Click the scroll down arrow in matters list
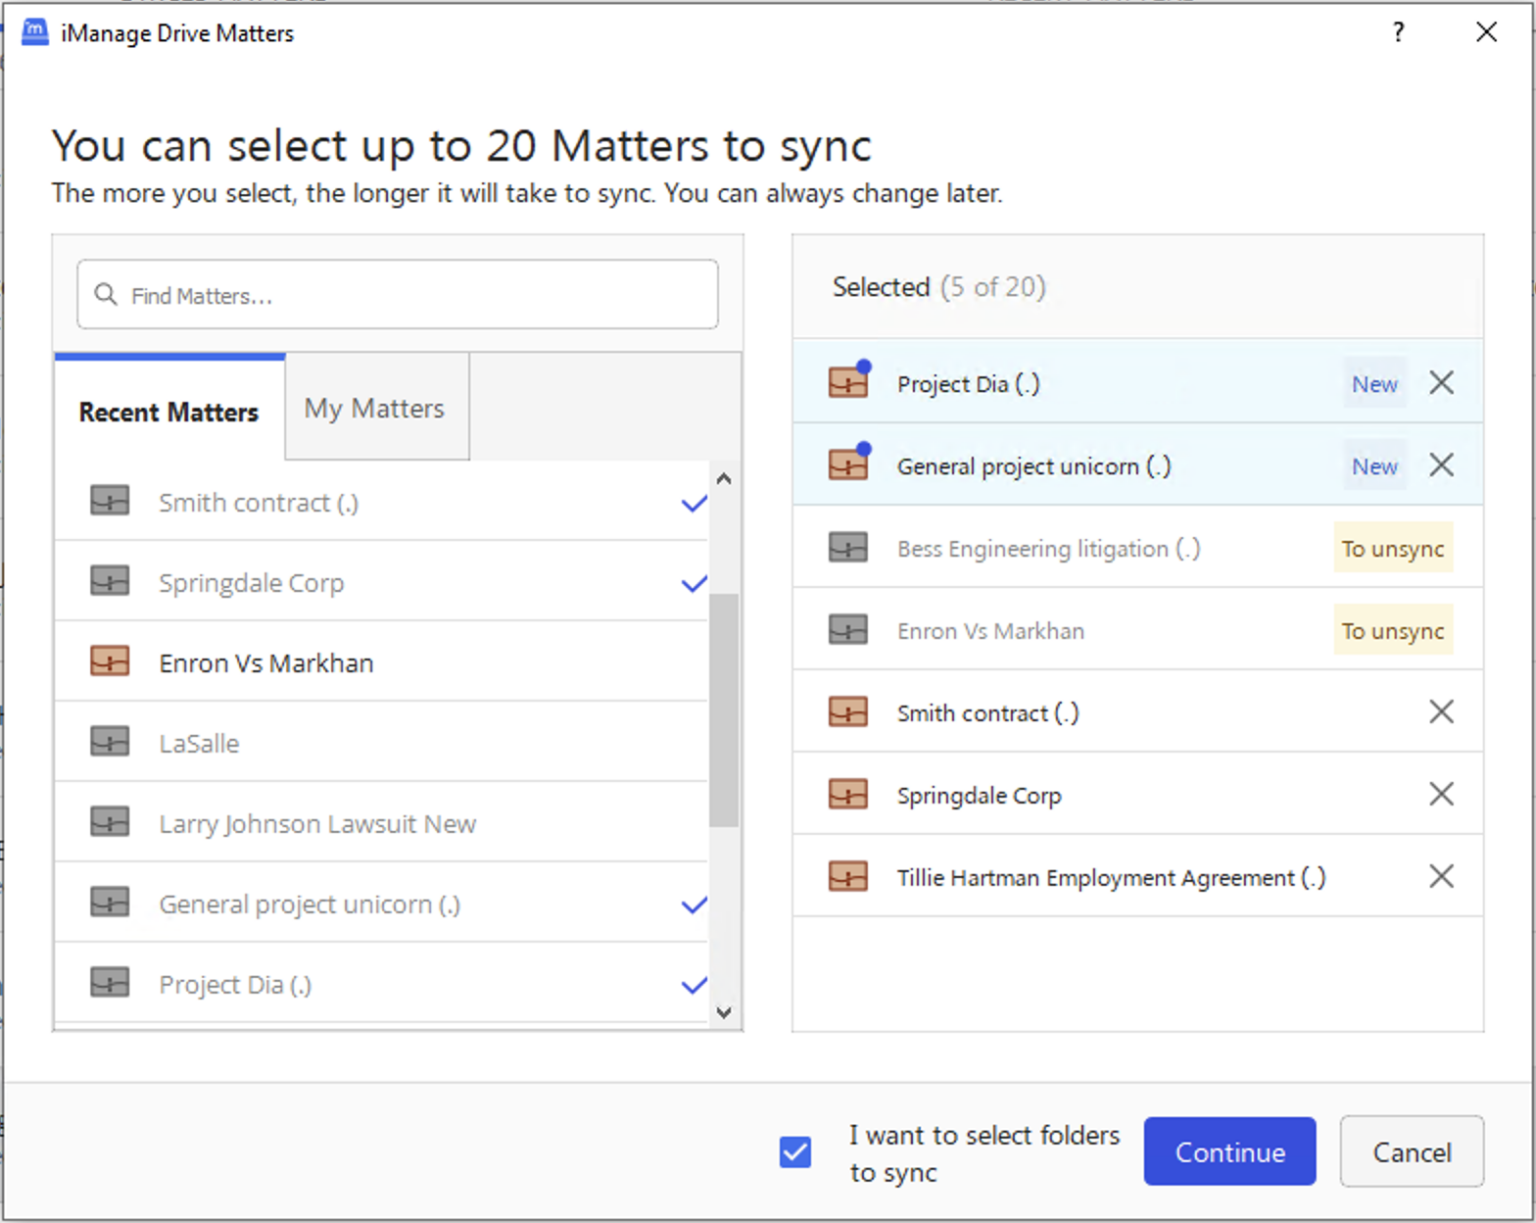The height and width of the screenshot is (1223, 1536). point(724,1012)
